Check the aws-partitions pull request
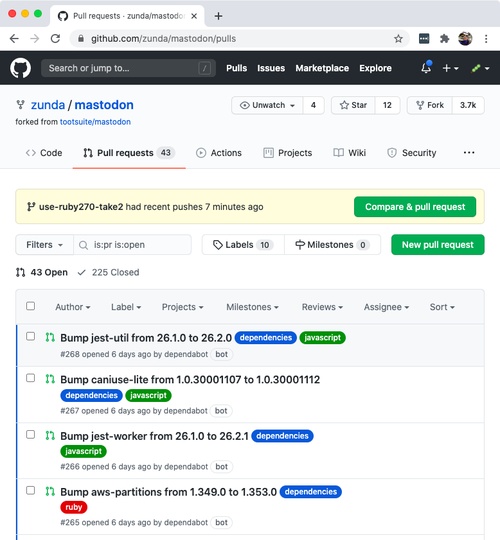 pos(31,490)
